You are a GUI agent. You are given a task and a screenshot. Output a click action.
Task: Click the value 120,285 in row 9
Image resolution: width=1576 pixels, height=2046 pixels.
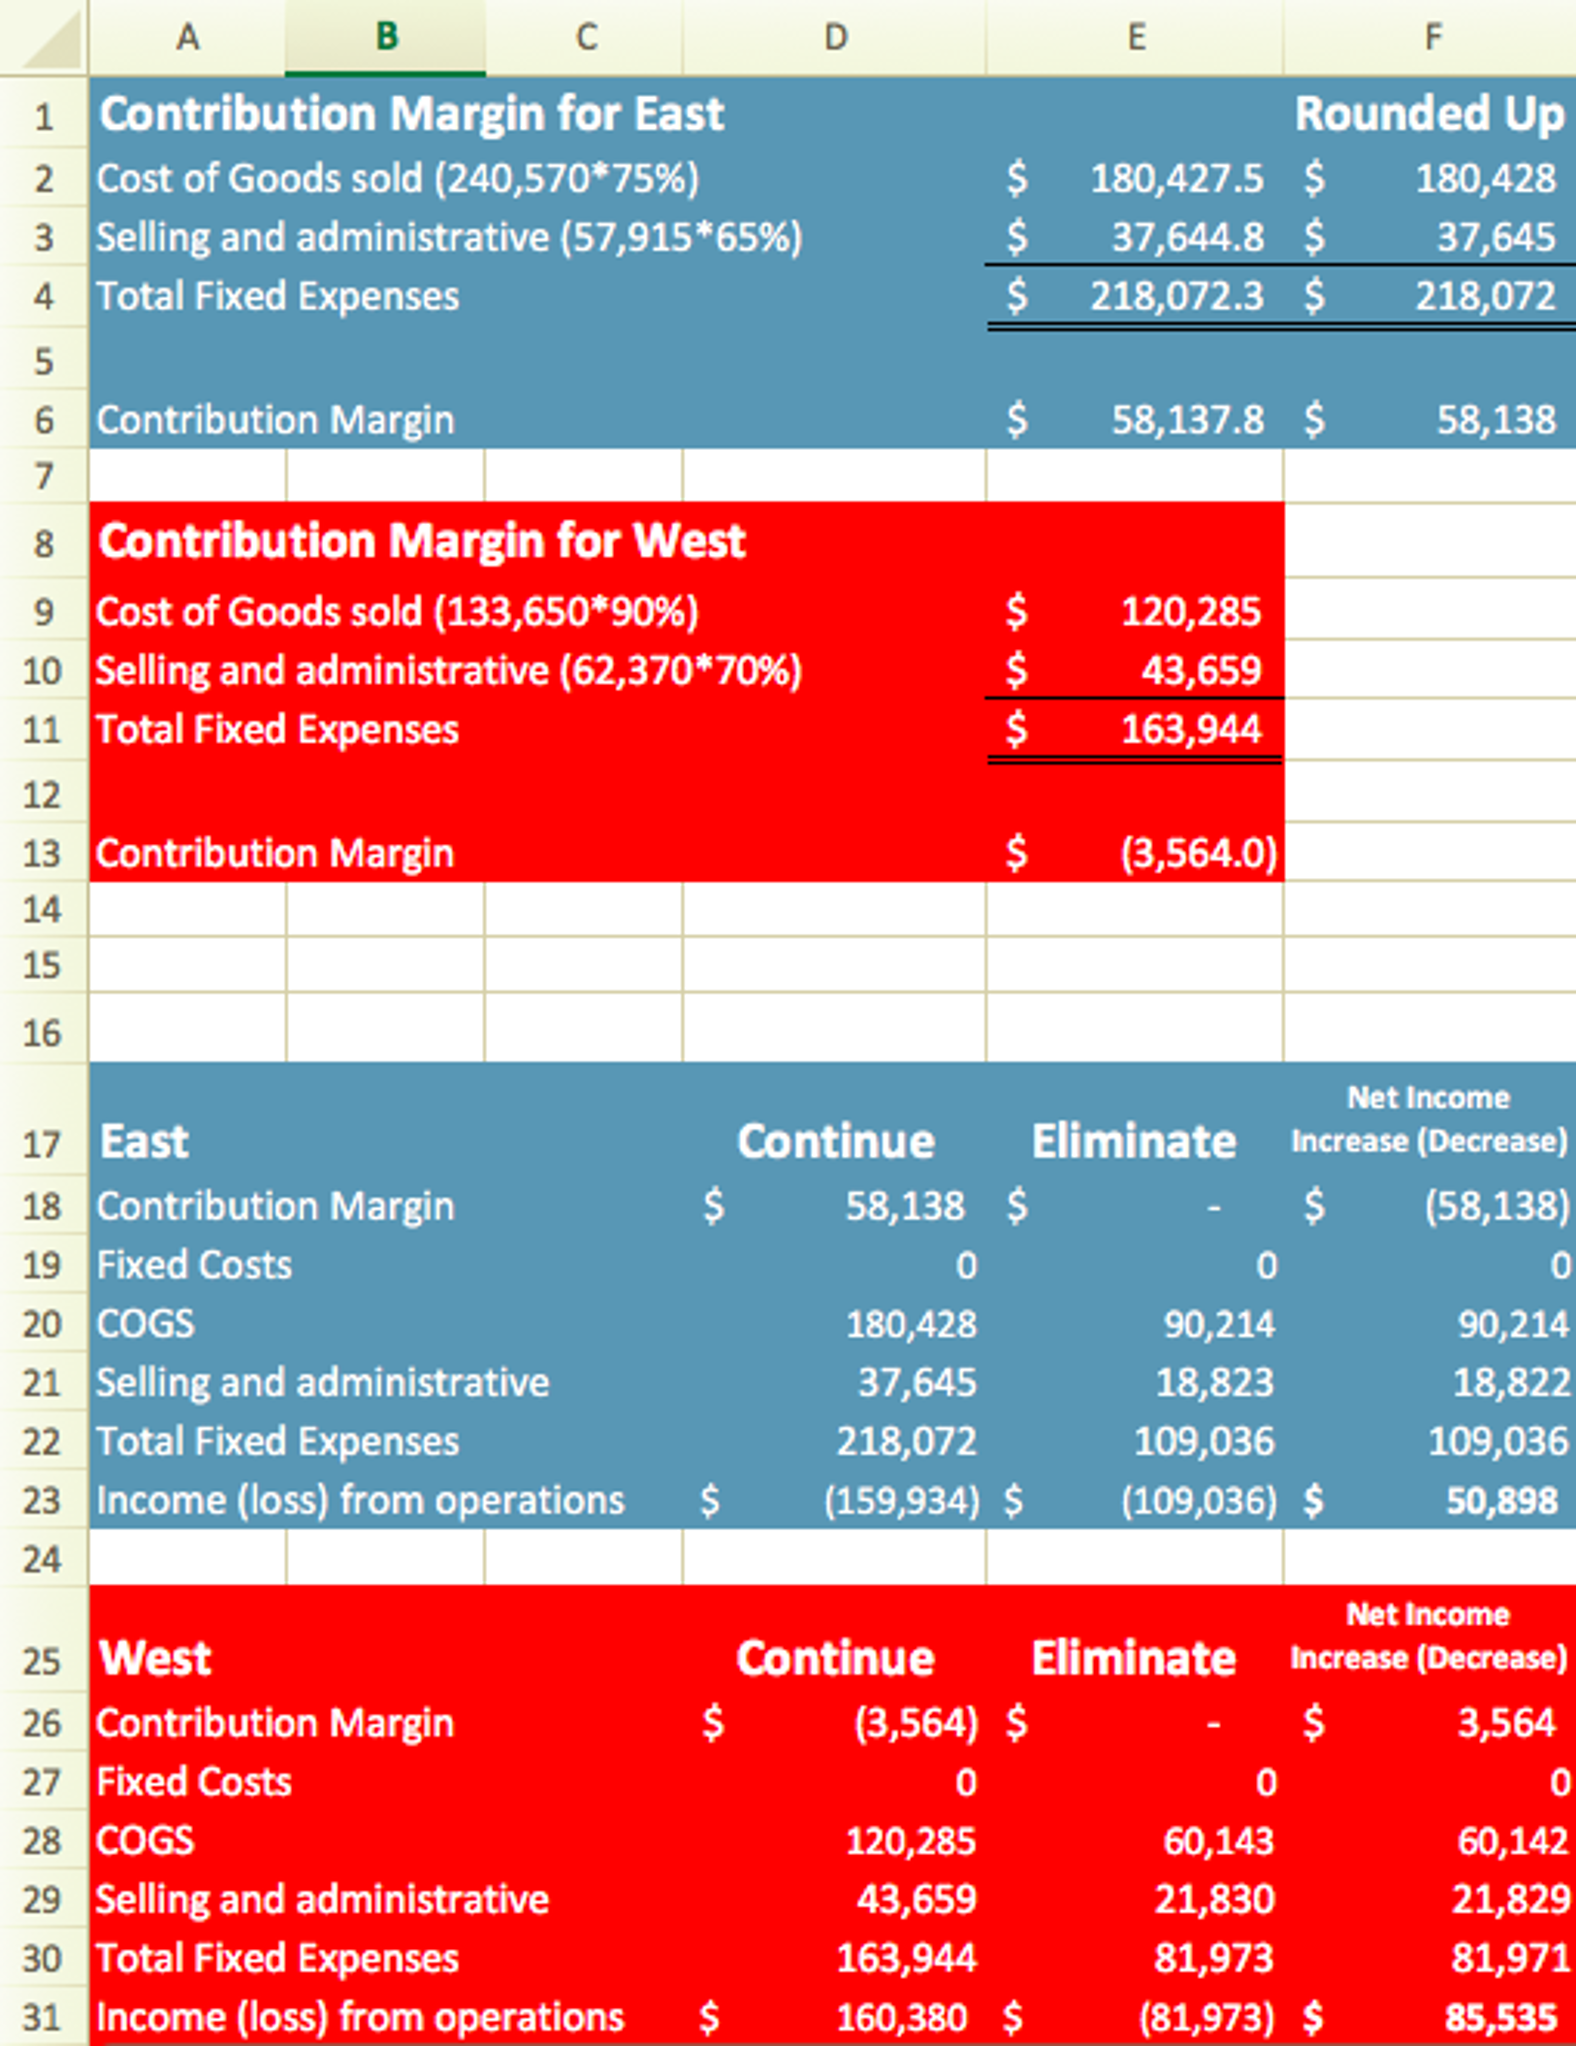point(1190,612)
